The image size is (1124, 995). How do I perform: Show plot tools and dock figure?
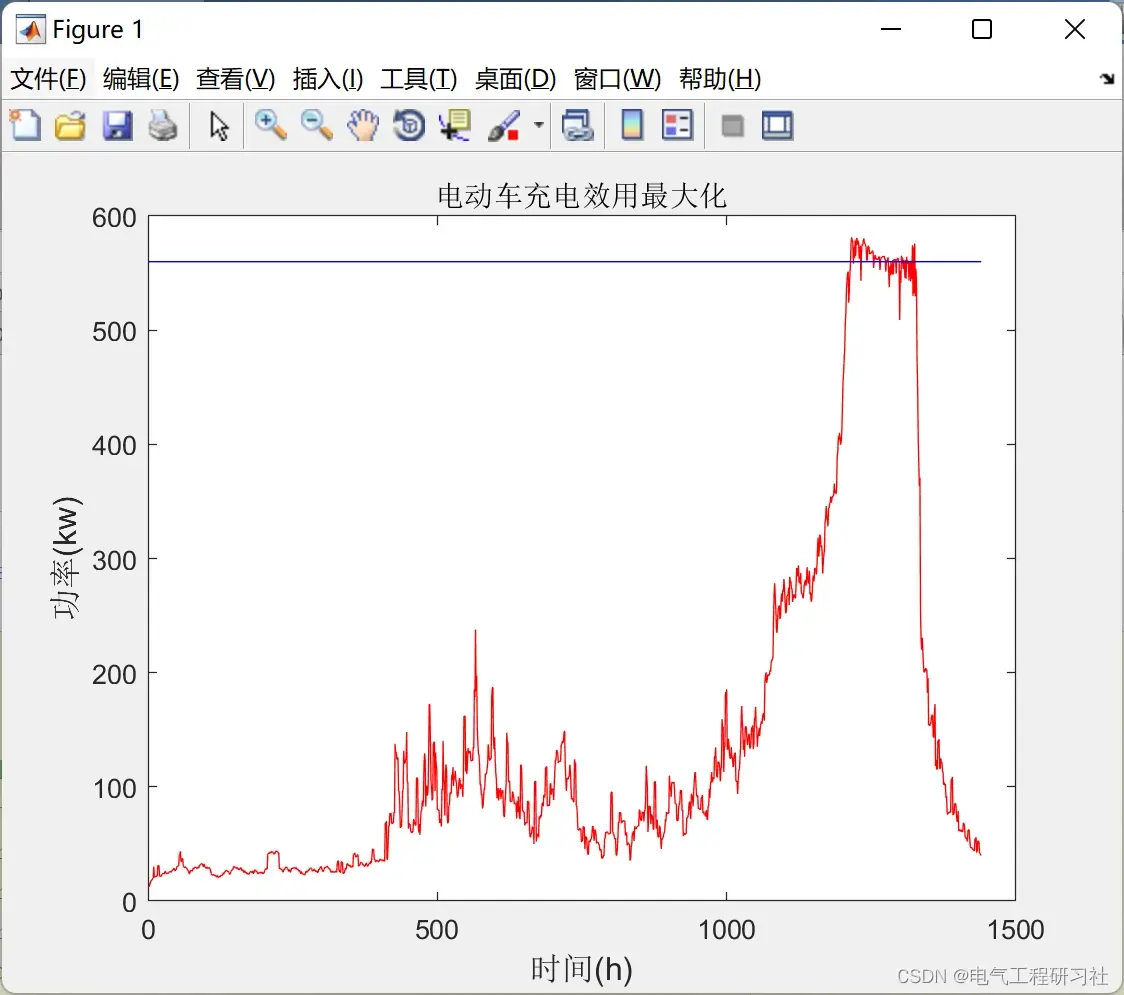pyautogui.click(x=777, y=125)
